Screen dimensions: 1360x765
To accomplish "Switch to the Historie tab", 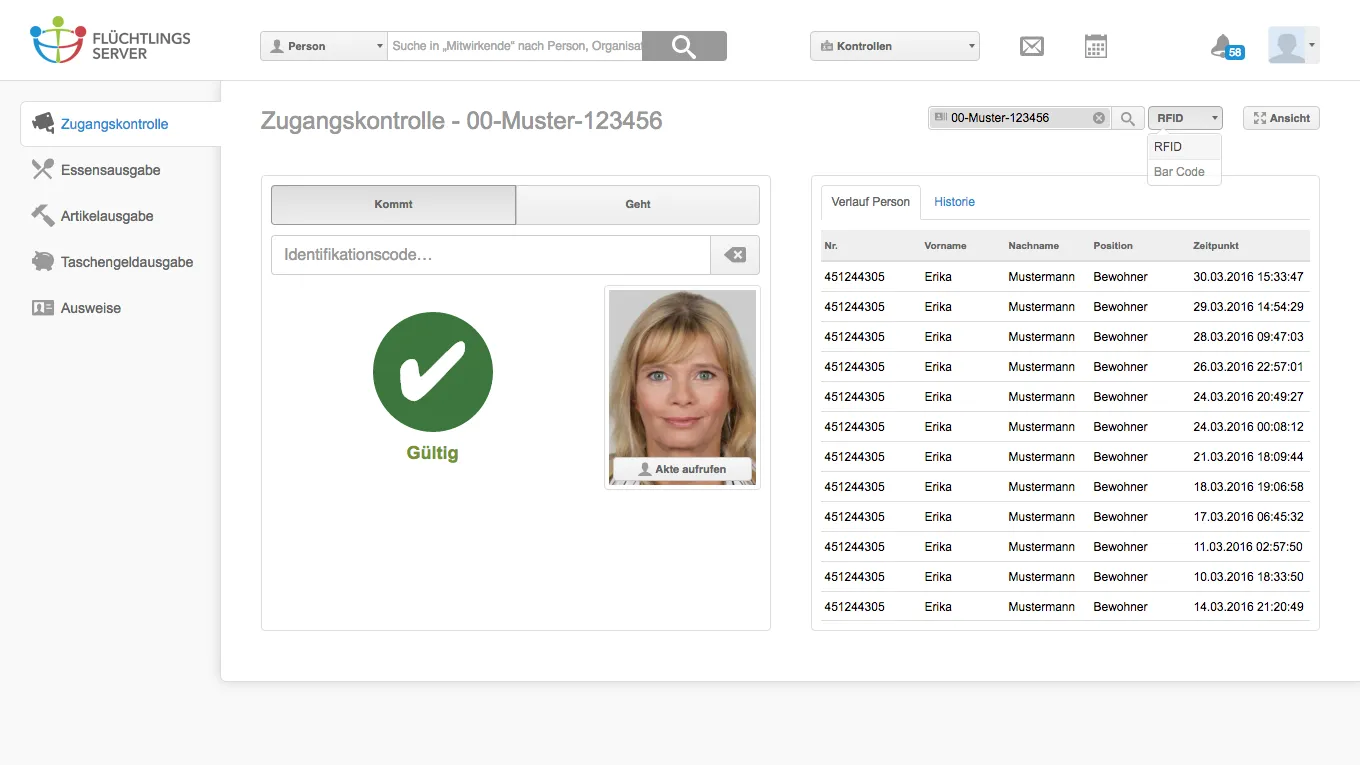I will [955, 202].
